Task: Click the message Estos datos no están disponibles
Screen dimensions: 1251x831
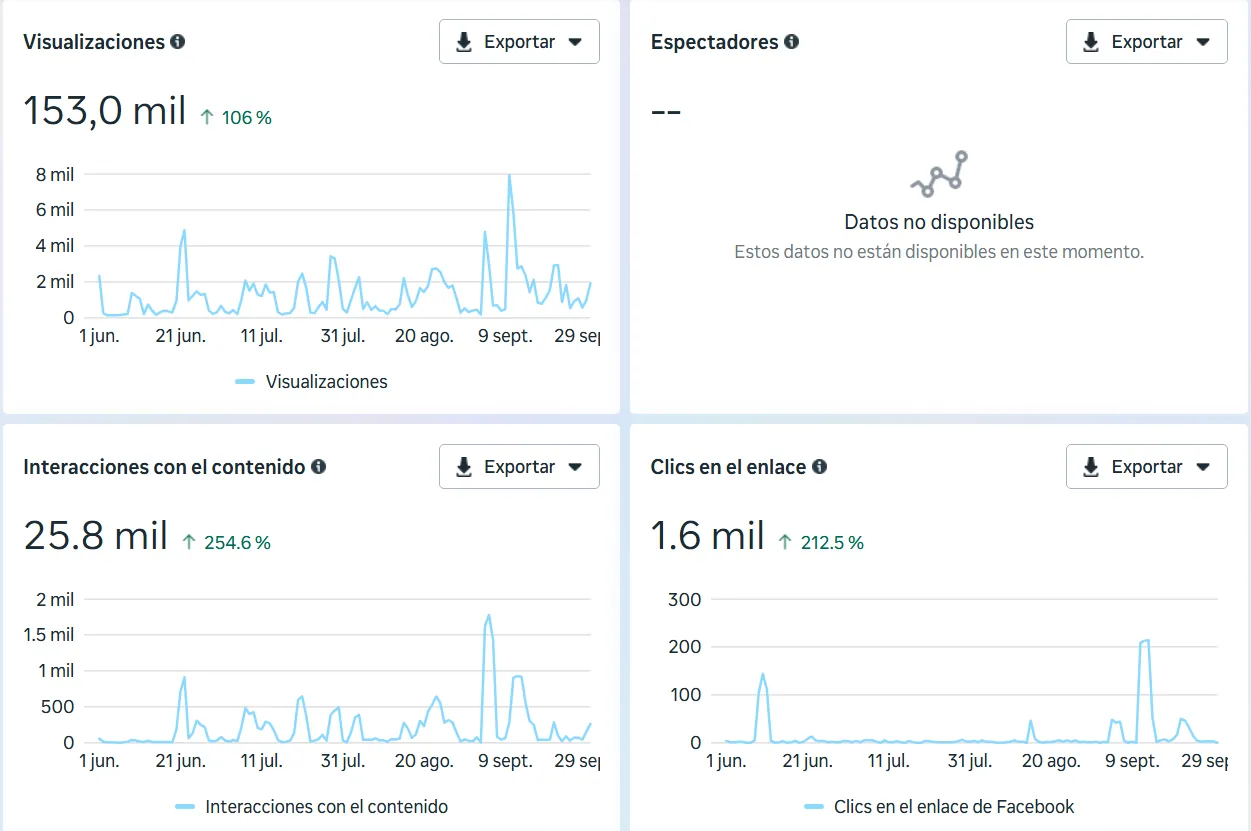Action: (939, 252)
